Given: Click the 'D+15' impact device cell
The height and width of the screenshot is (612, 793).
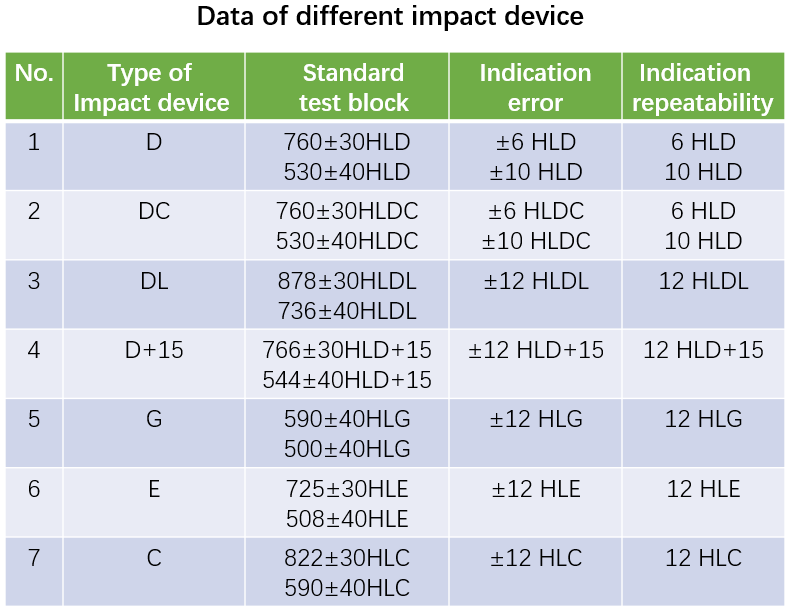Looking at the screenshot, I should (x=154, y=350).
